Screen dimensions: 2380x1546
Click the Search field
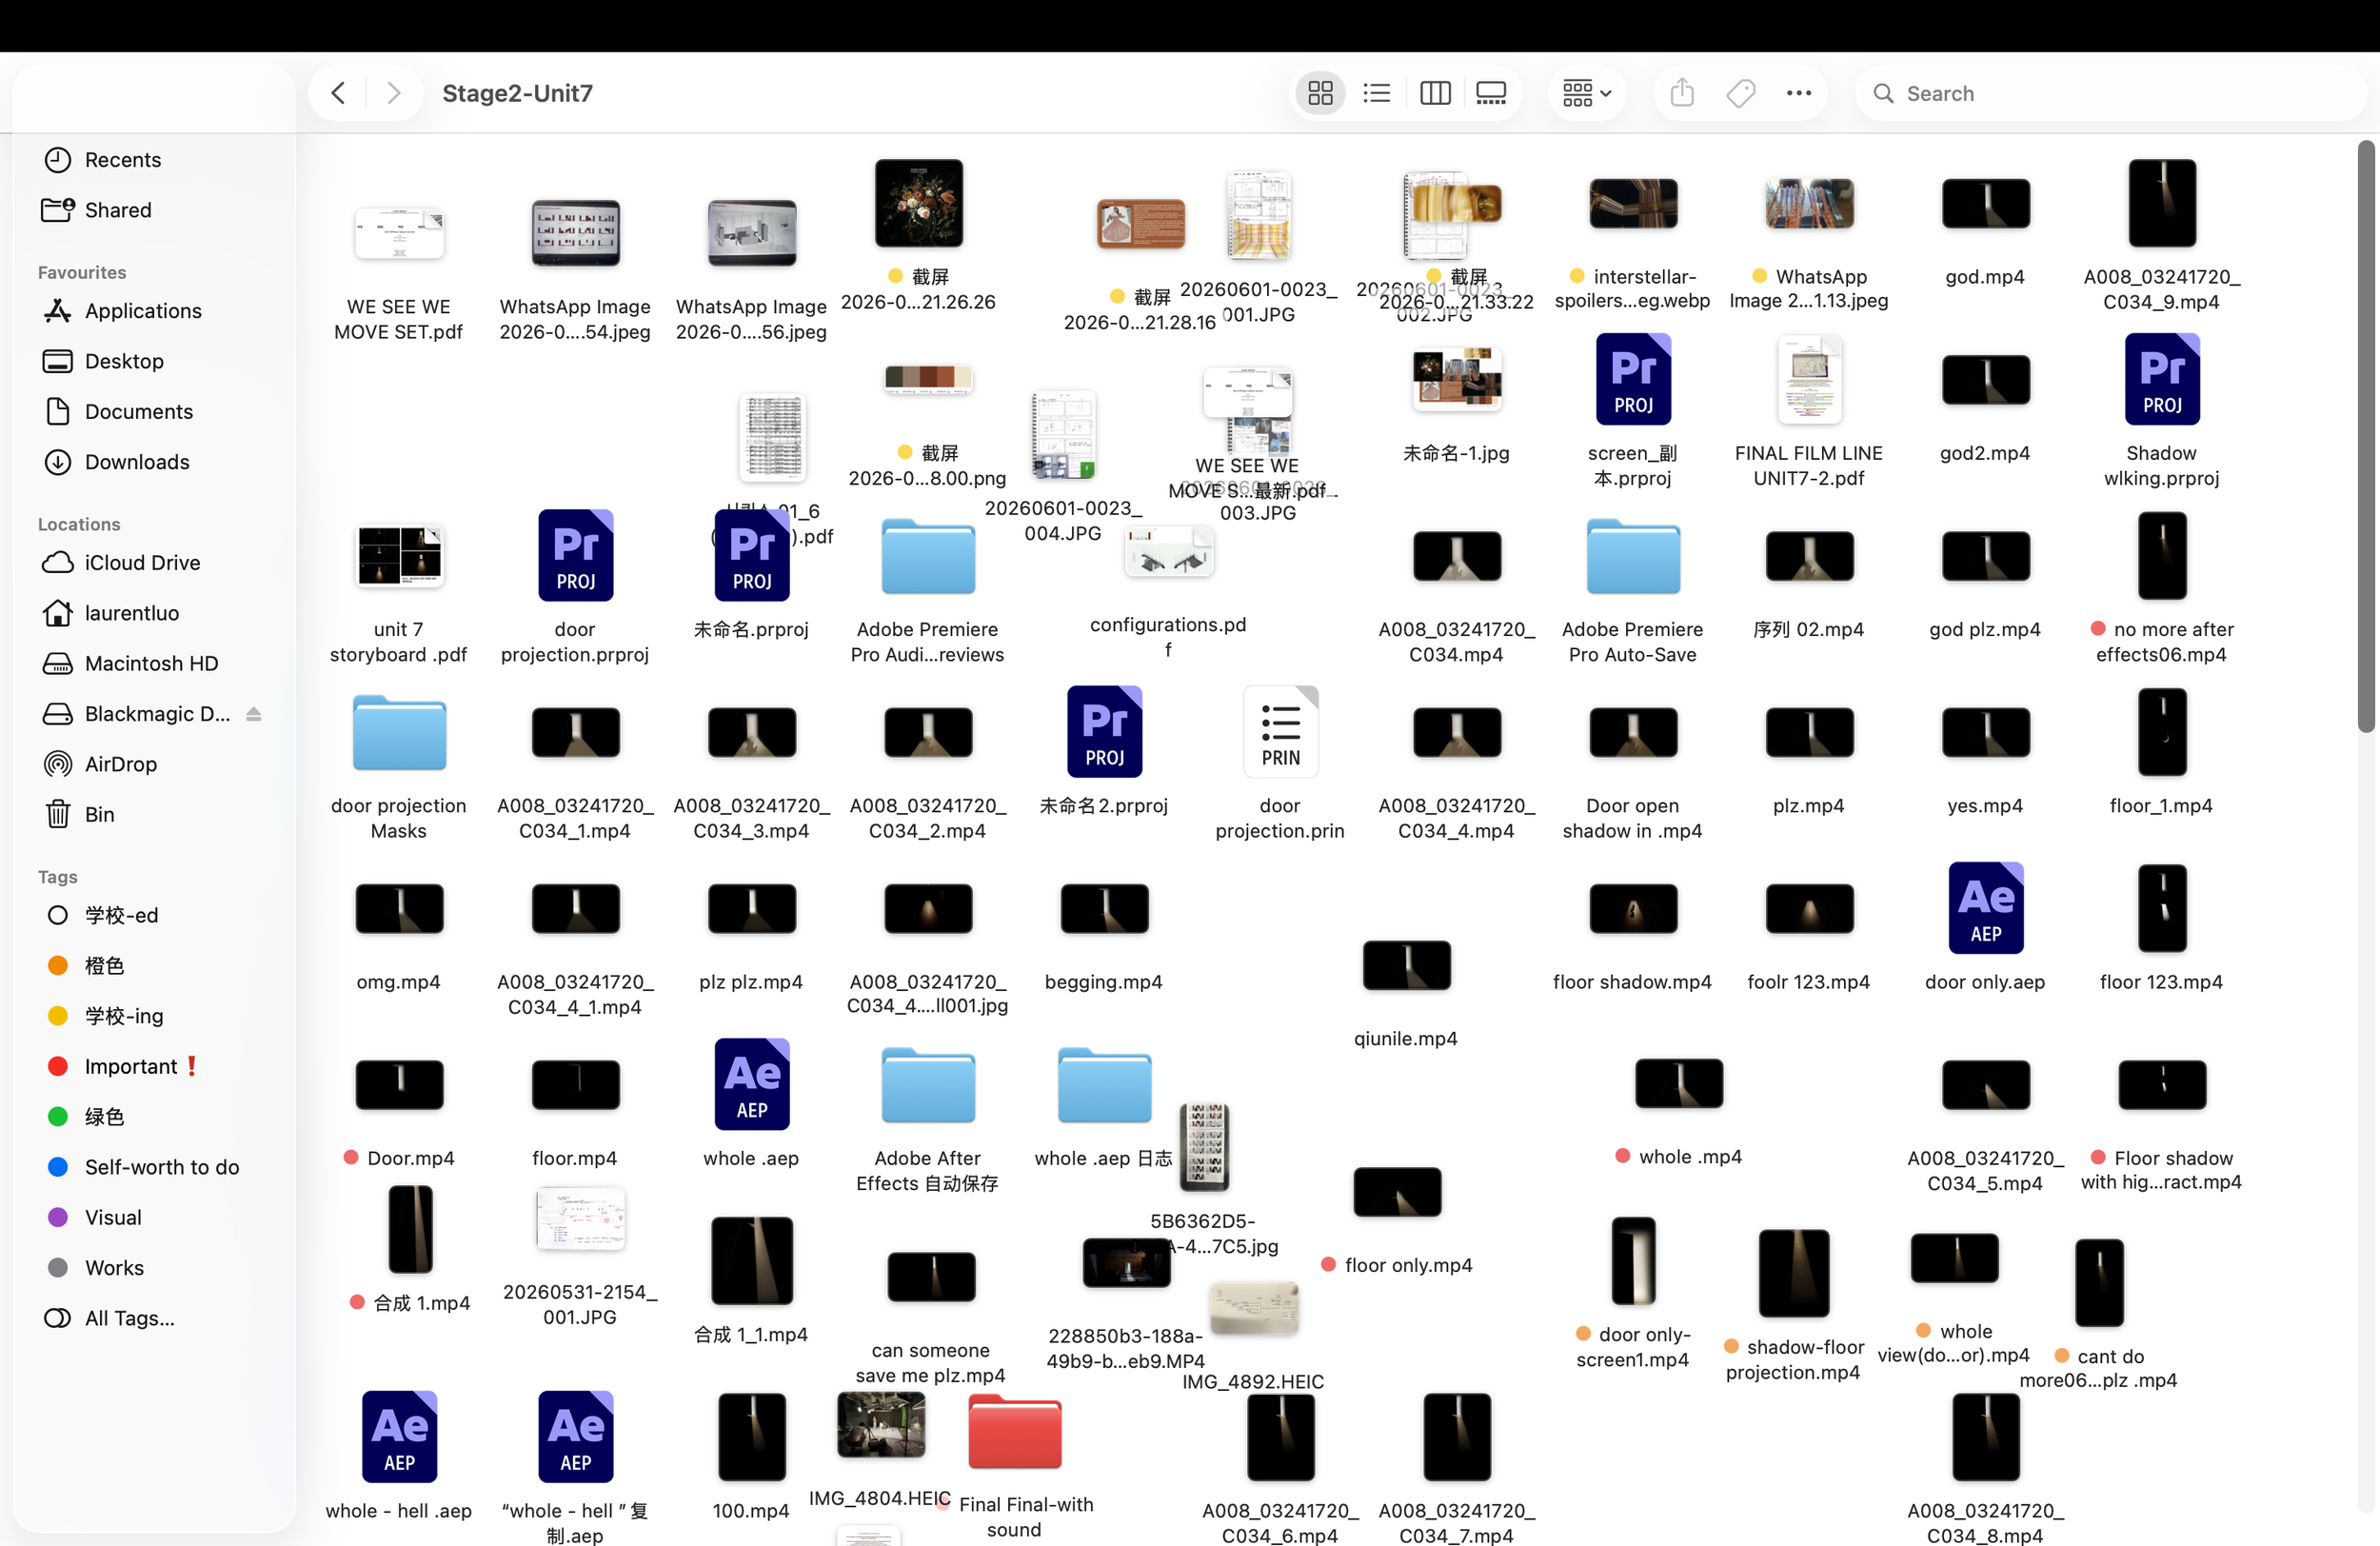(2110, 93)
